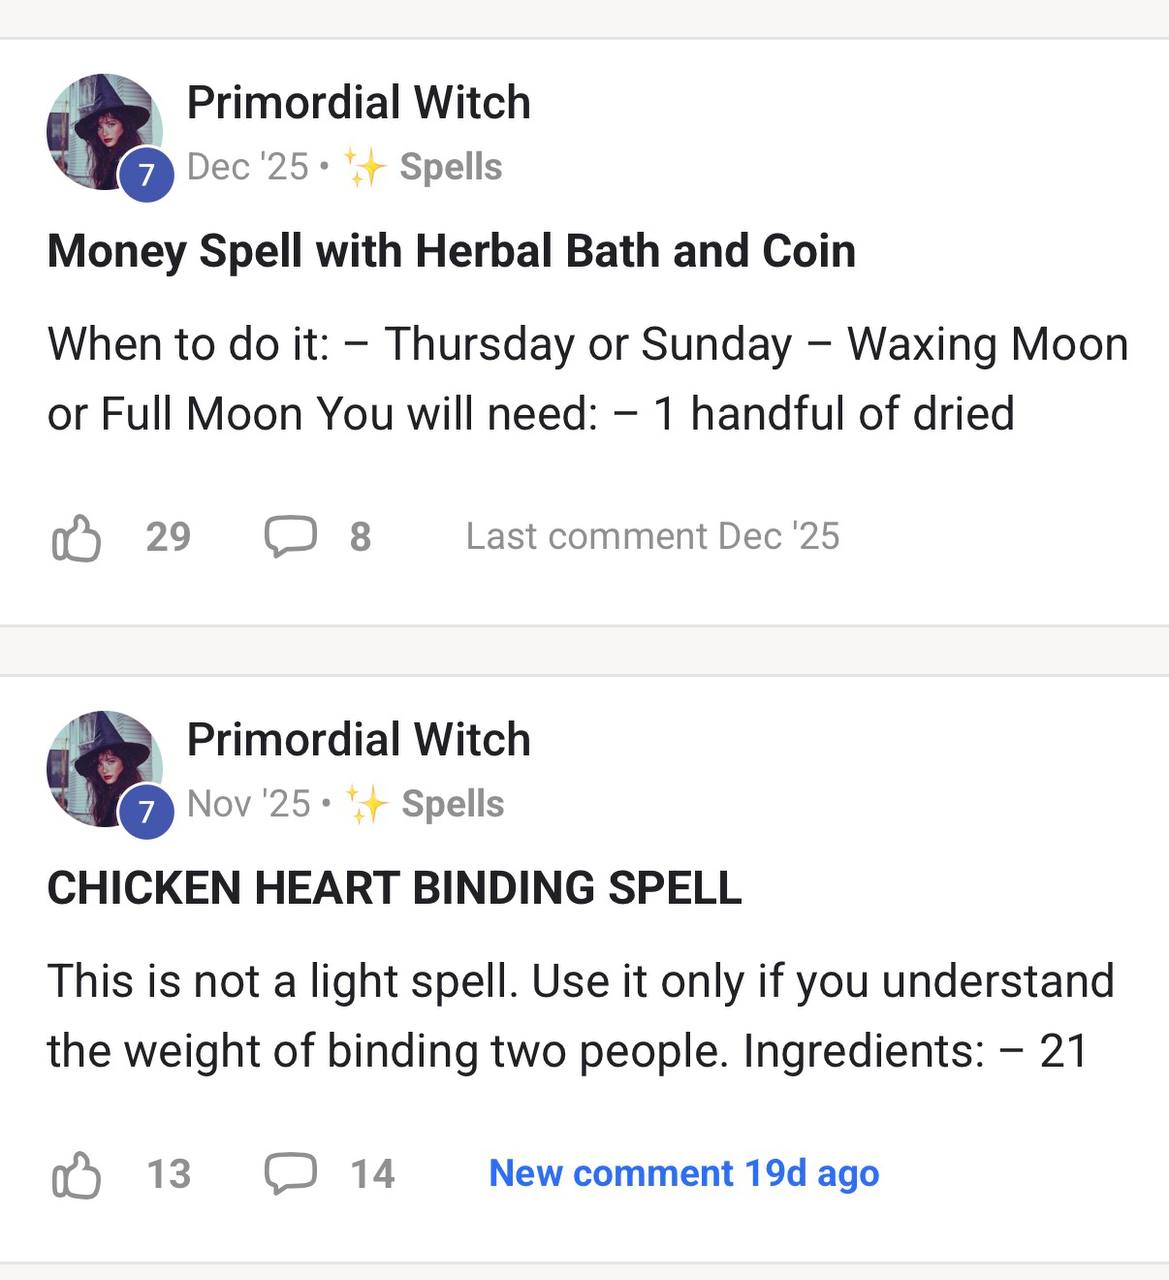Open the Spells category on Money Spell post

(451, 165)
